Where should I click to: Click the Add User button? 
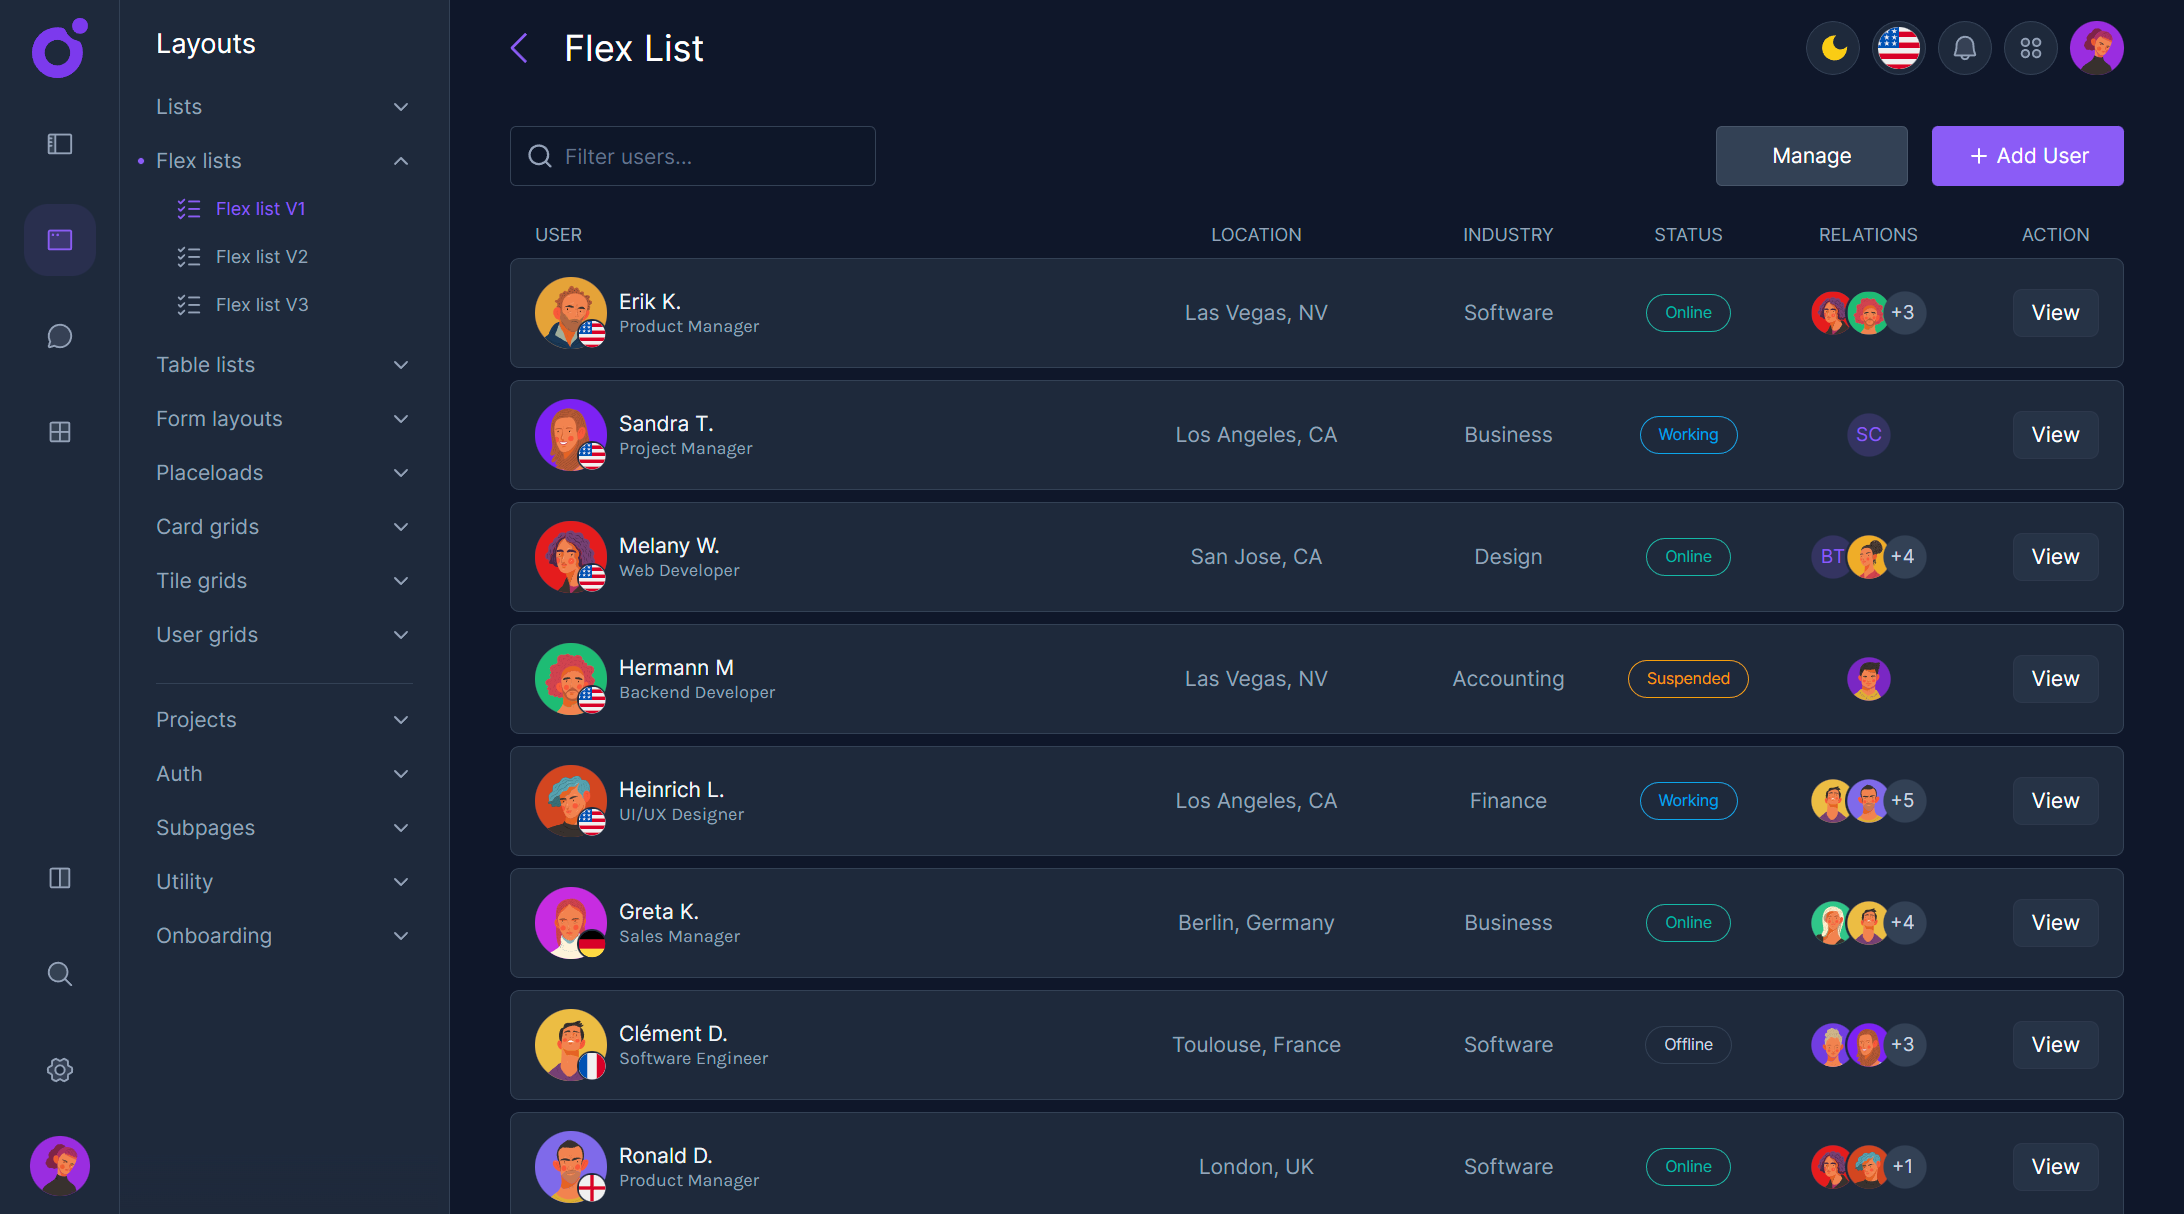[x=2027, y=155]
